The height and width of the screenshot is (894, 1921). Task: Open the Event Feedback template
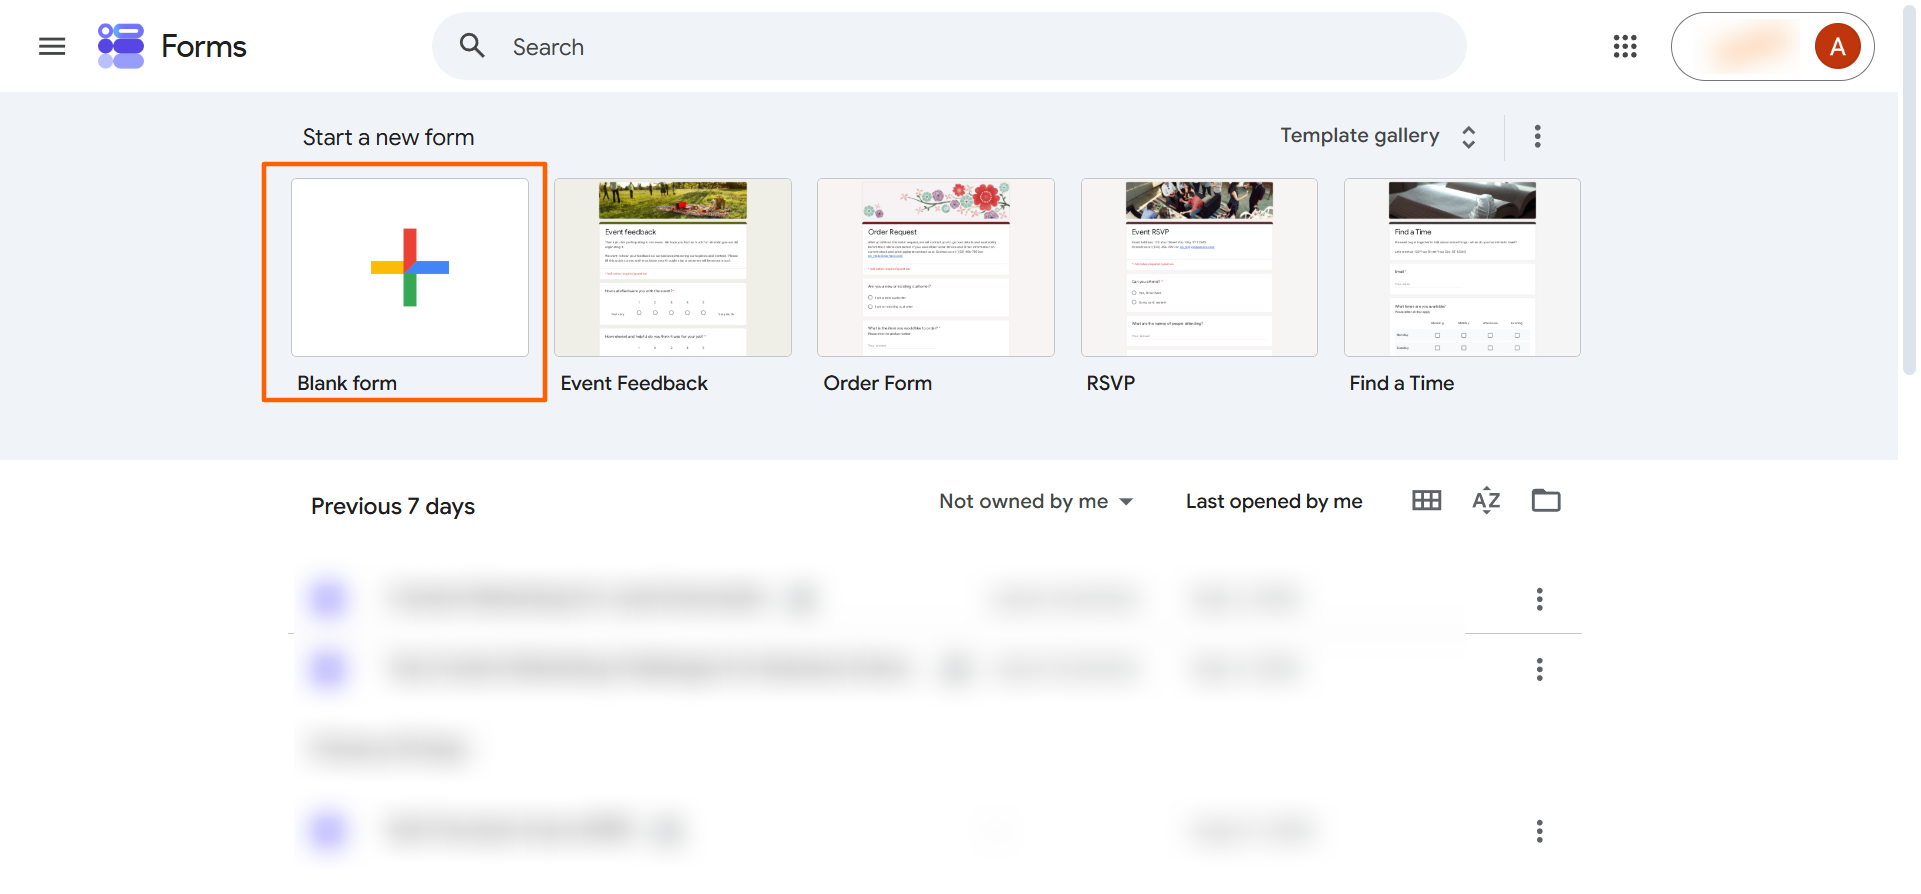(x=673, y=267)
